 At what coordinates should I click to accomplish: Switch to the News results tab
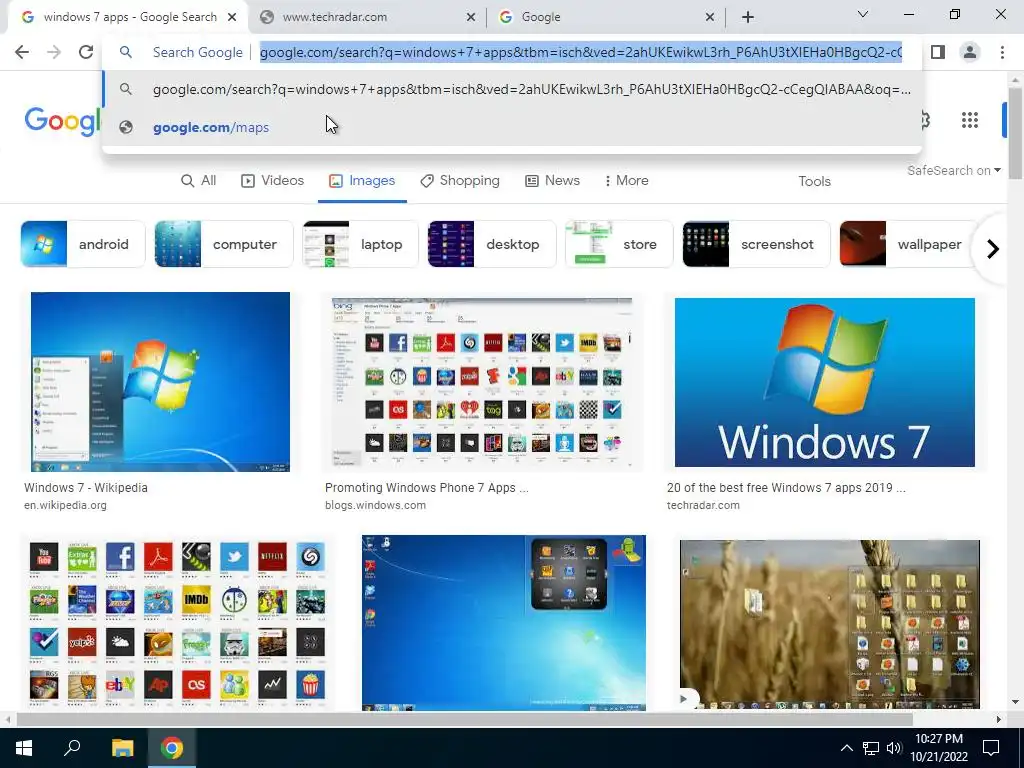point(552,181)
